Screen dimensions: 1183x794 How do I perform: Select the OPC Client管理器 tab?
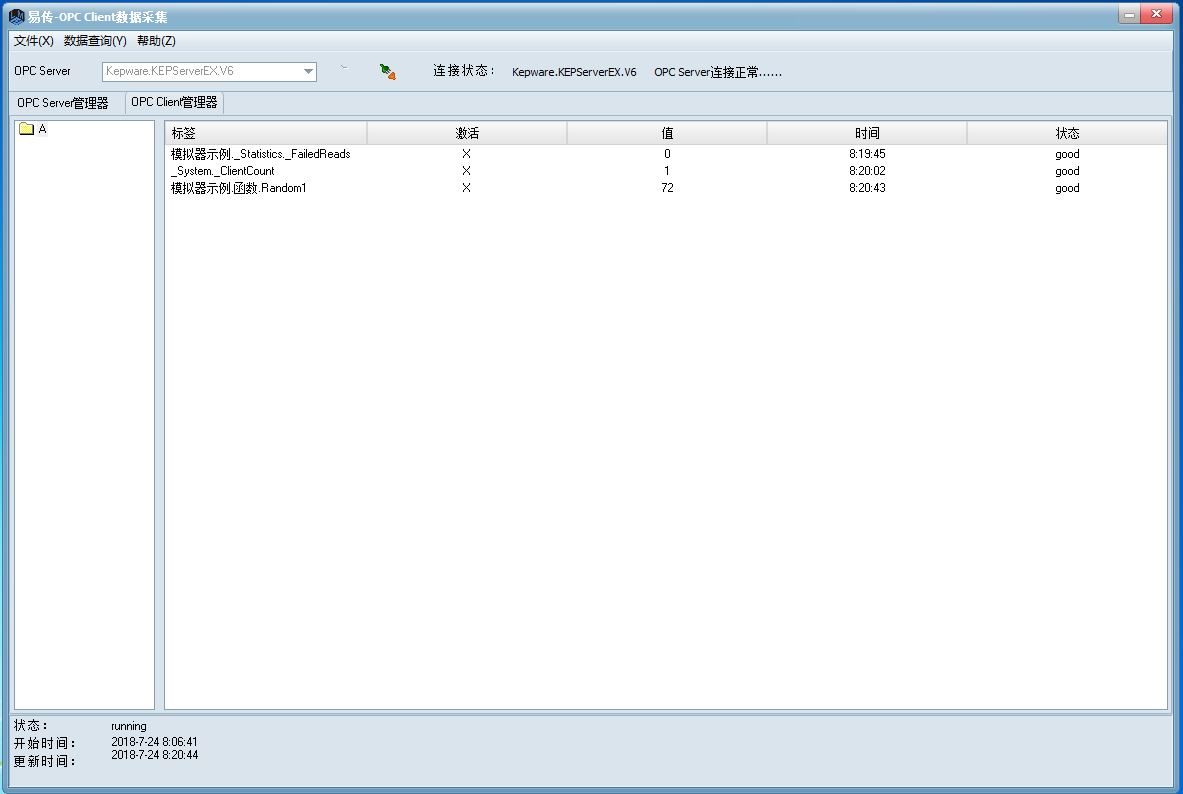(x=174, y=102)
